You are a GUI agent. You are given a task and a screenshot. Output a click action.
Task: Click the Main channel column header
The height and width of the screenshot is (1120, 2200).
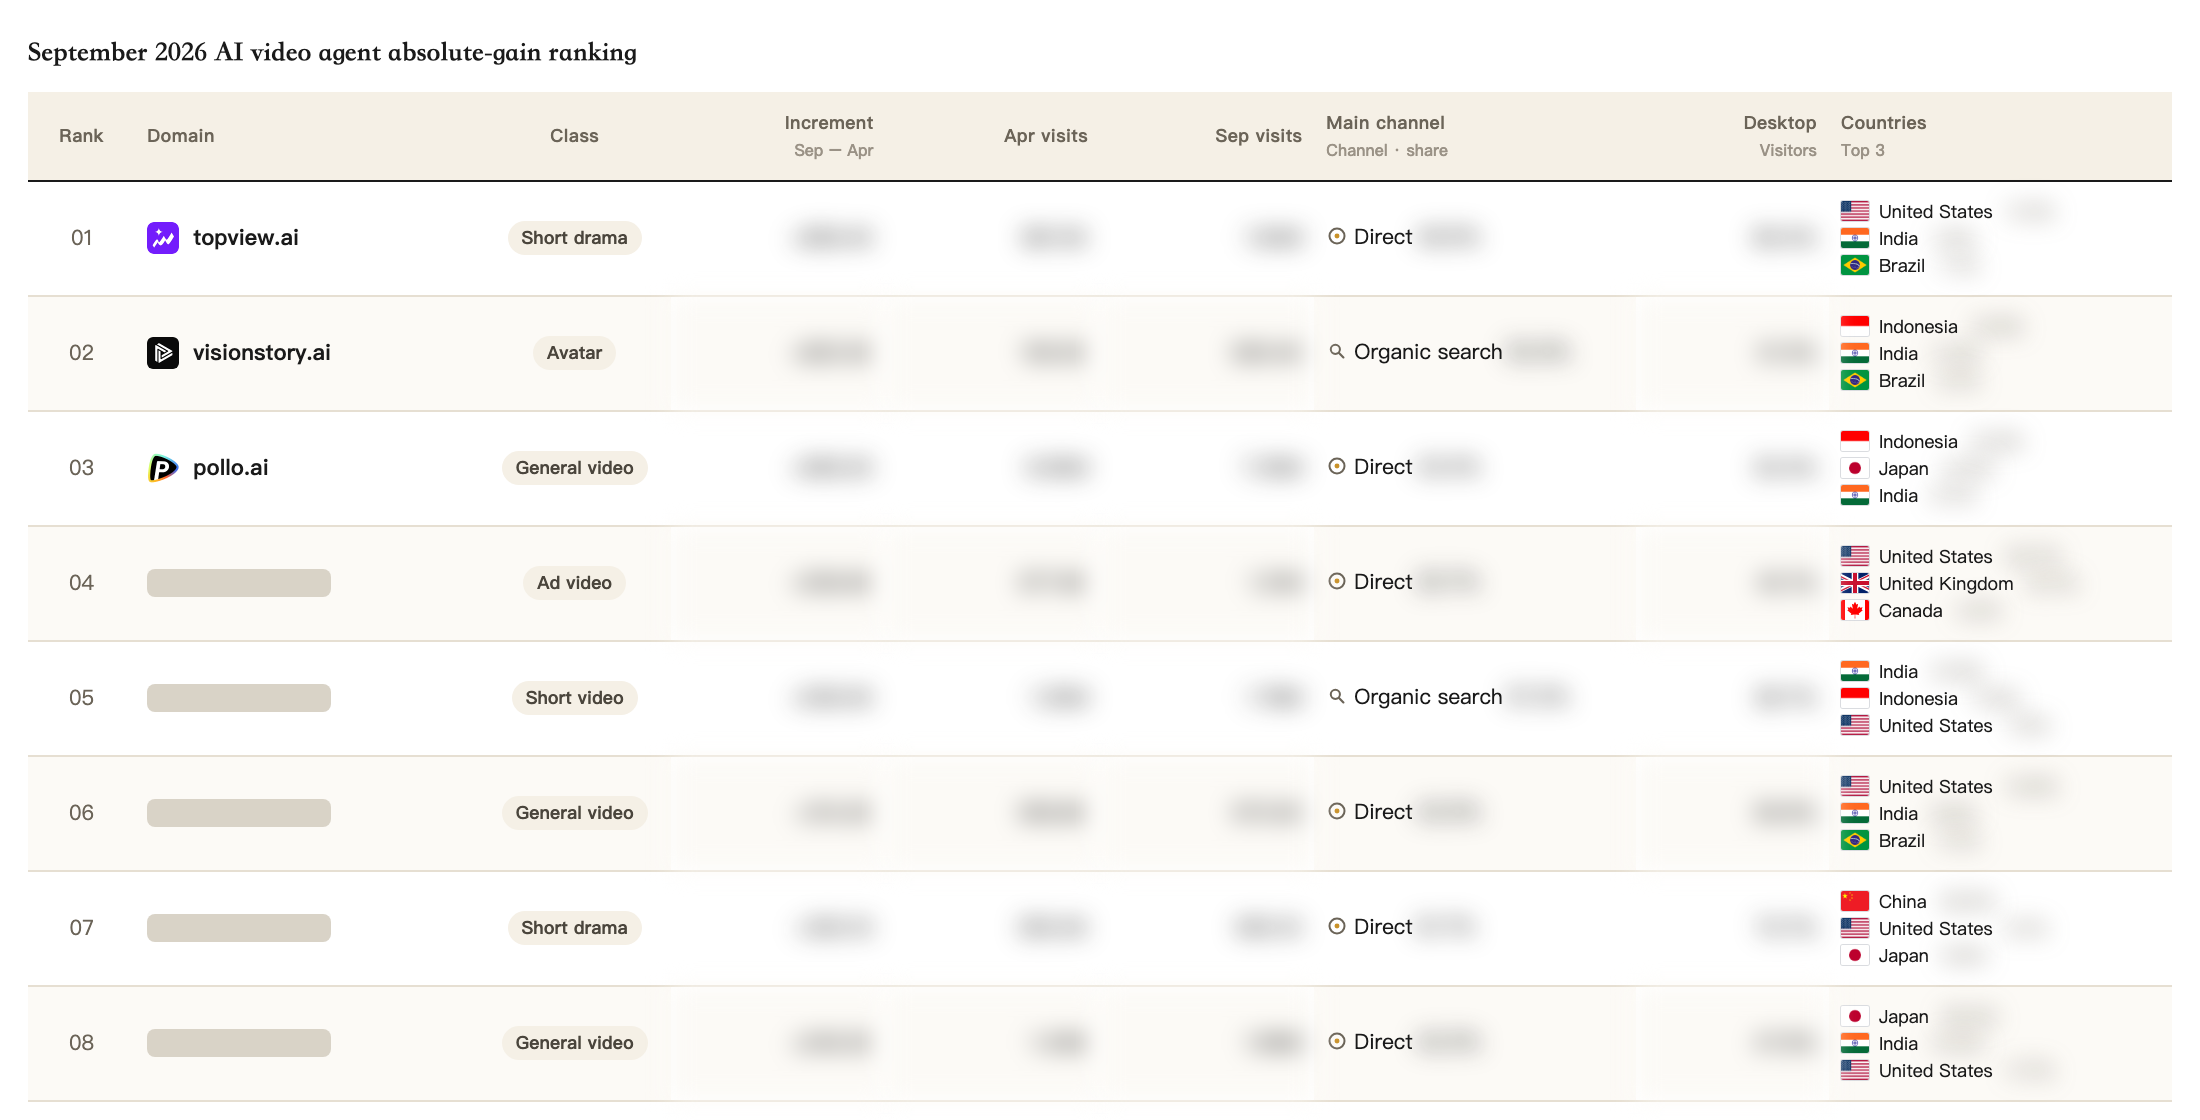click(1385, 123)
